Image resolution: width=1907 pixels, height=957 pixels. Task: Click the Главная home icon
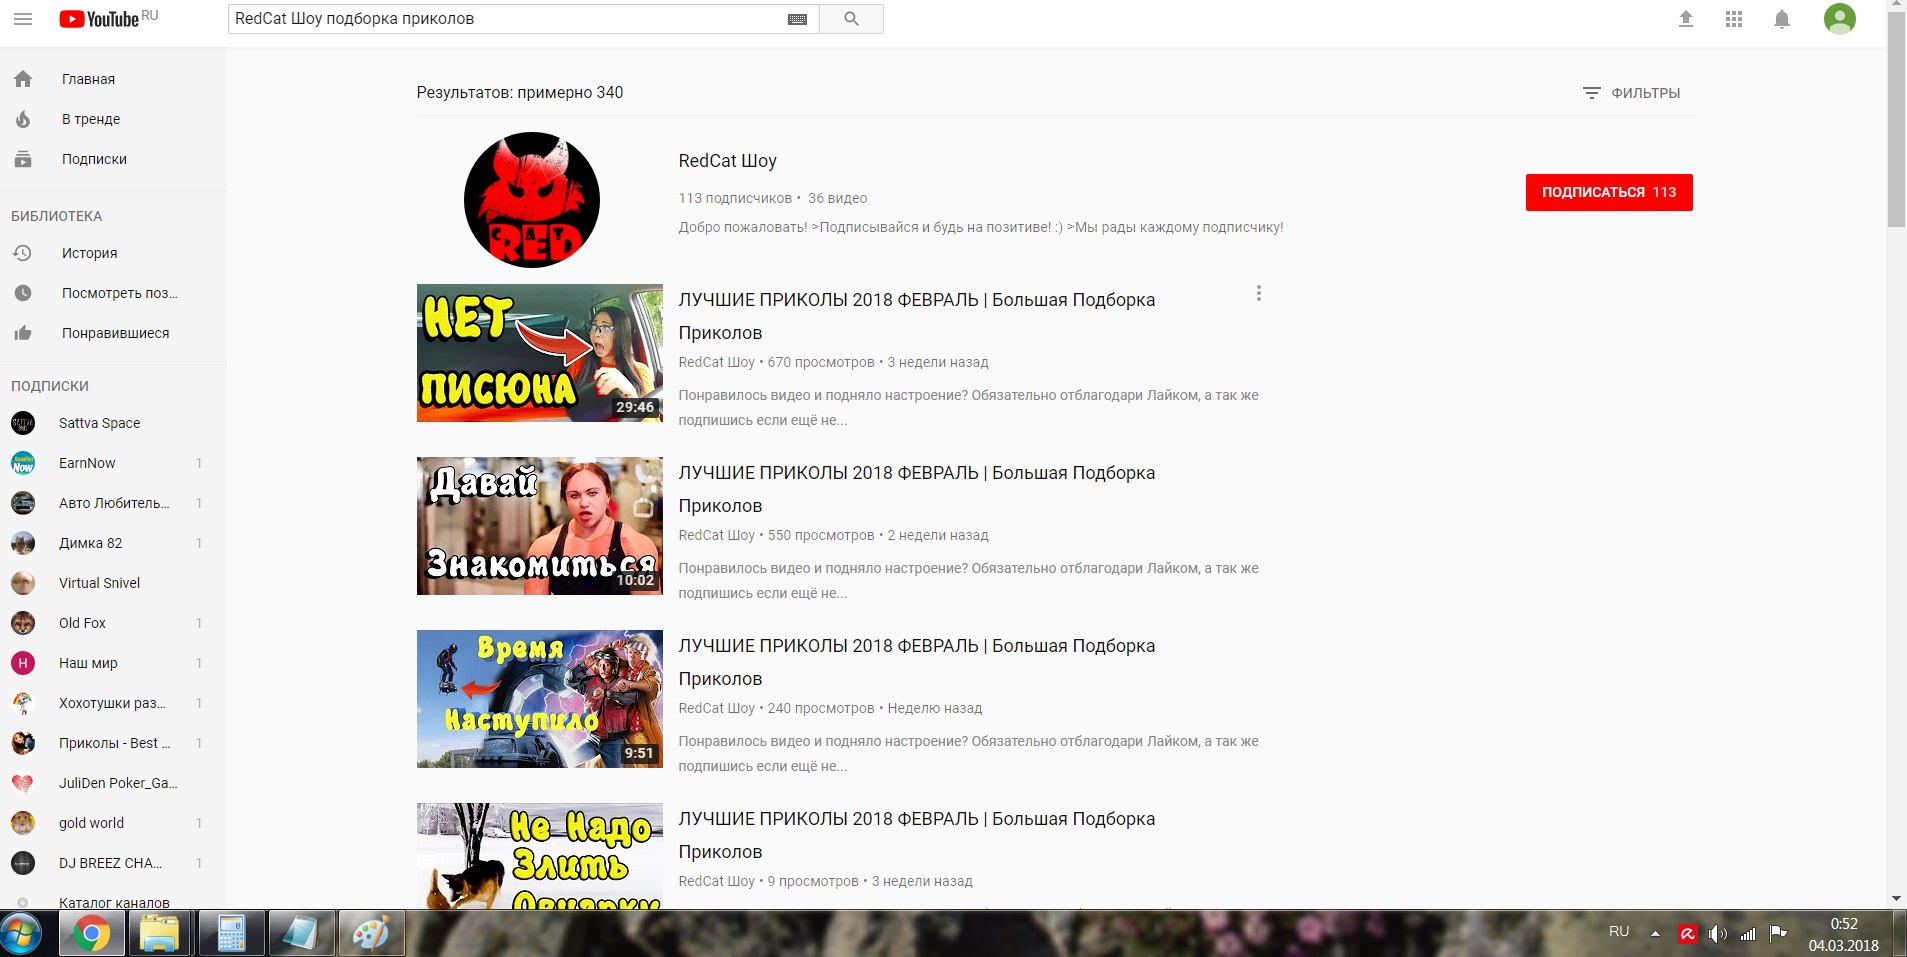23,79
